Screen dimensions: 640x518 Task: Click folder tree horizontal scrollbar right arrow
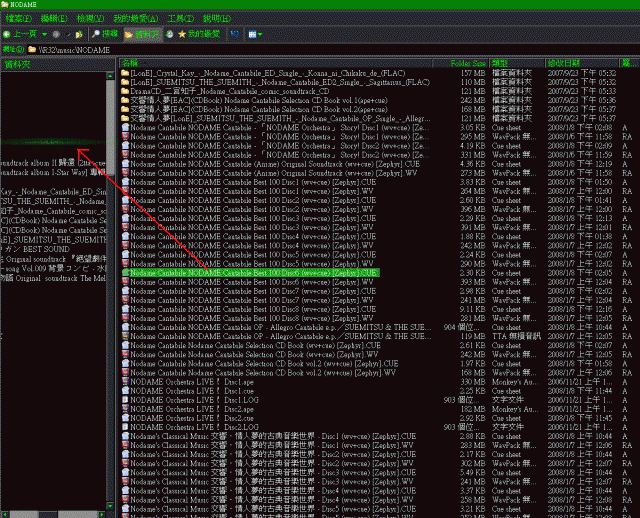pyautogui.click(x=102, y=515)
